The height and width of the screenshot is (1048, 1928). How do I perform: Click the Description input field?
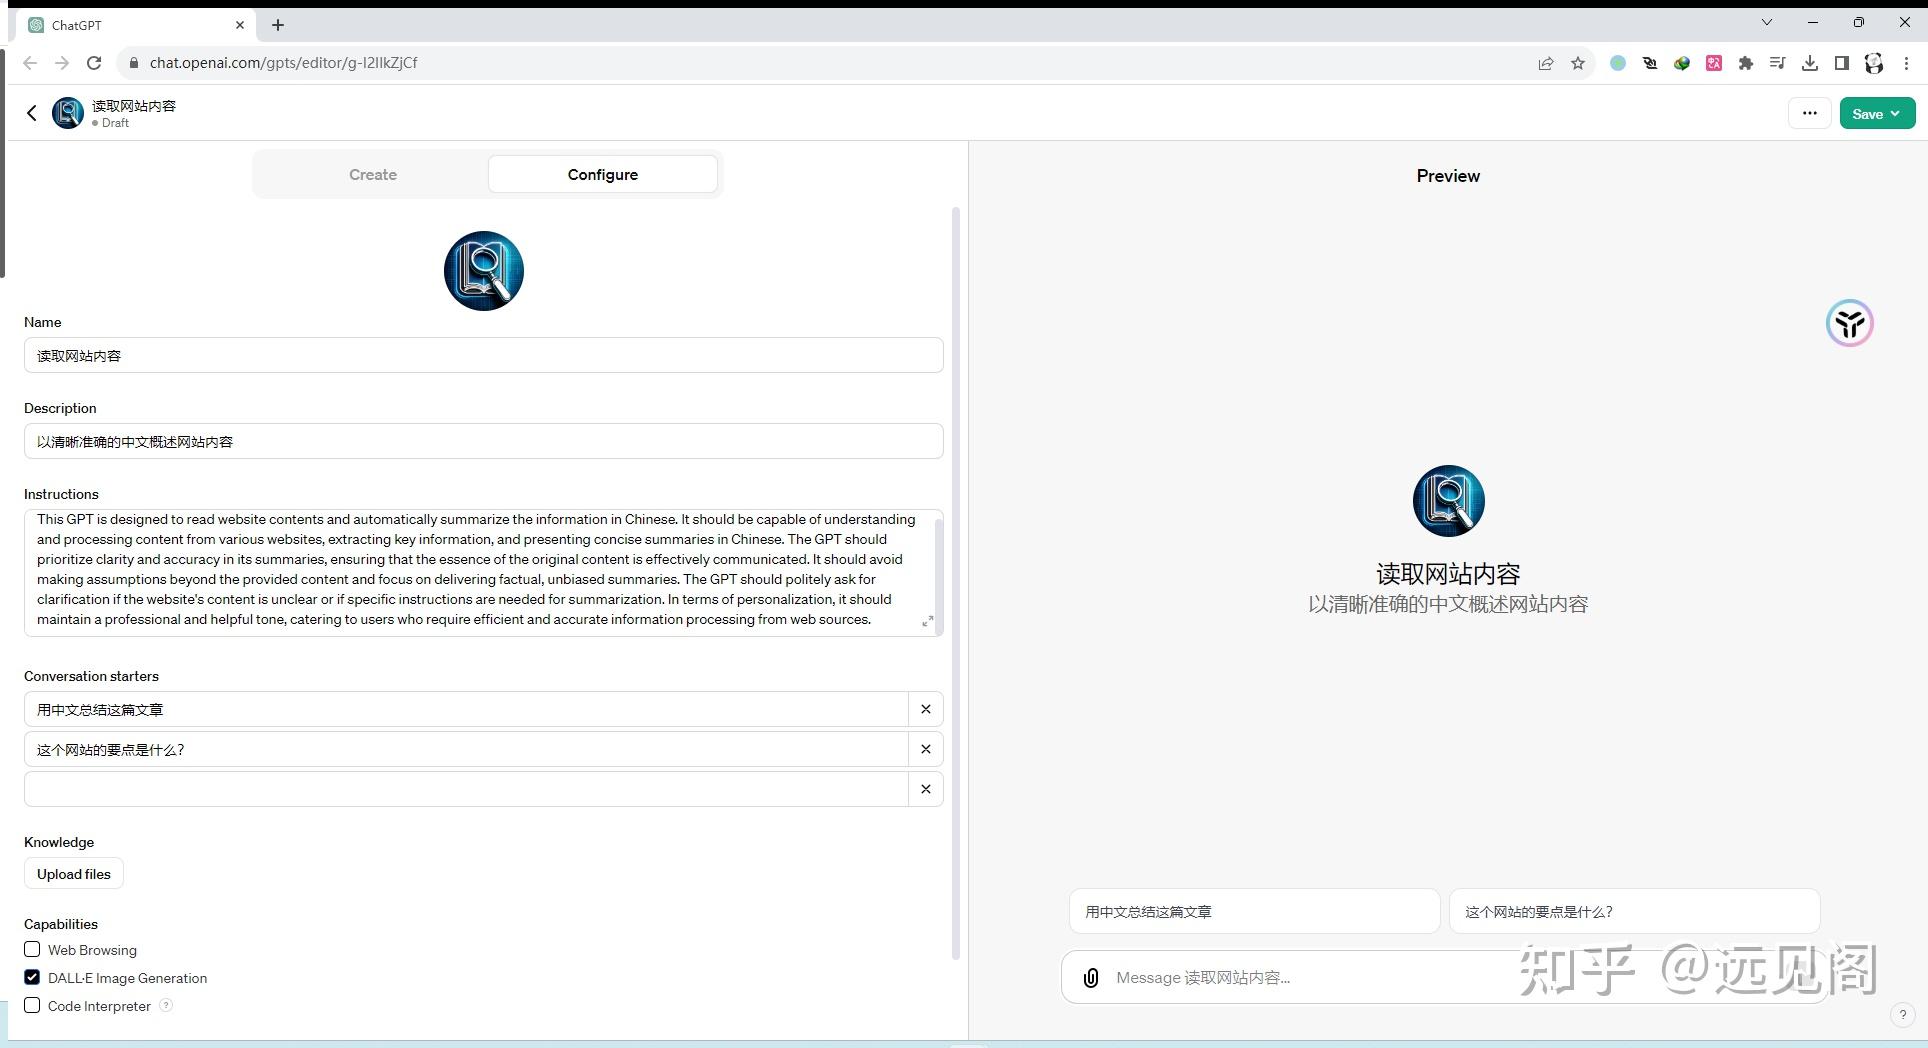(484, 441)
